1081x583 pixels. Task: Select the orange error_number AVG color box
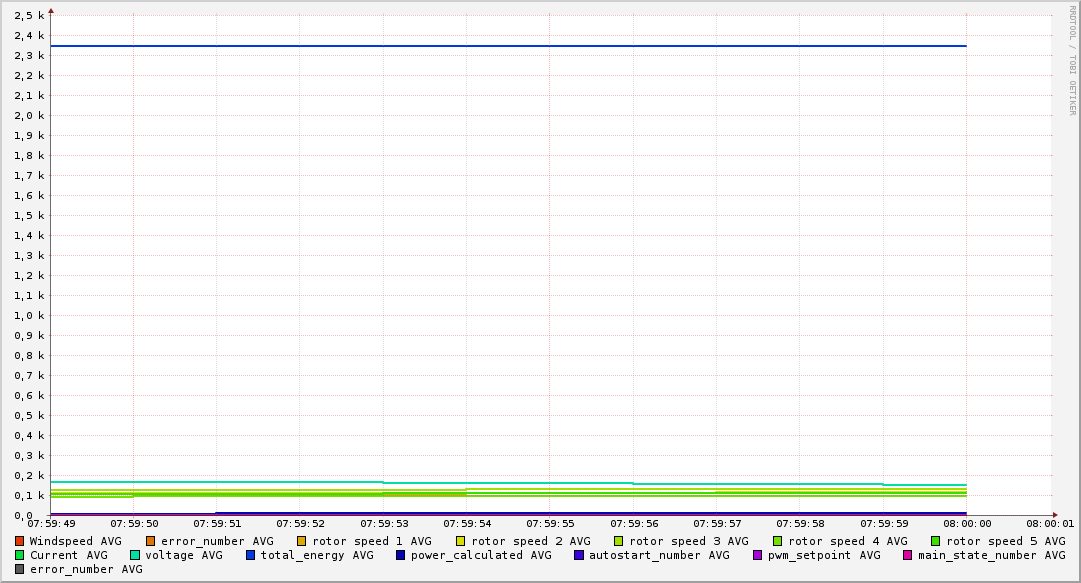pyautogui.click(x=150, y=541)
